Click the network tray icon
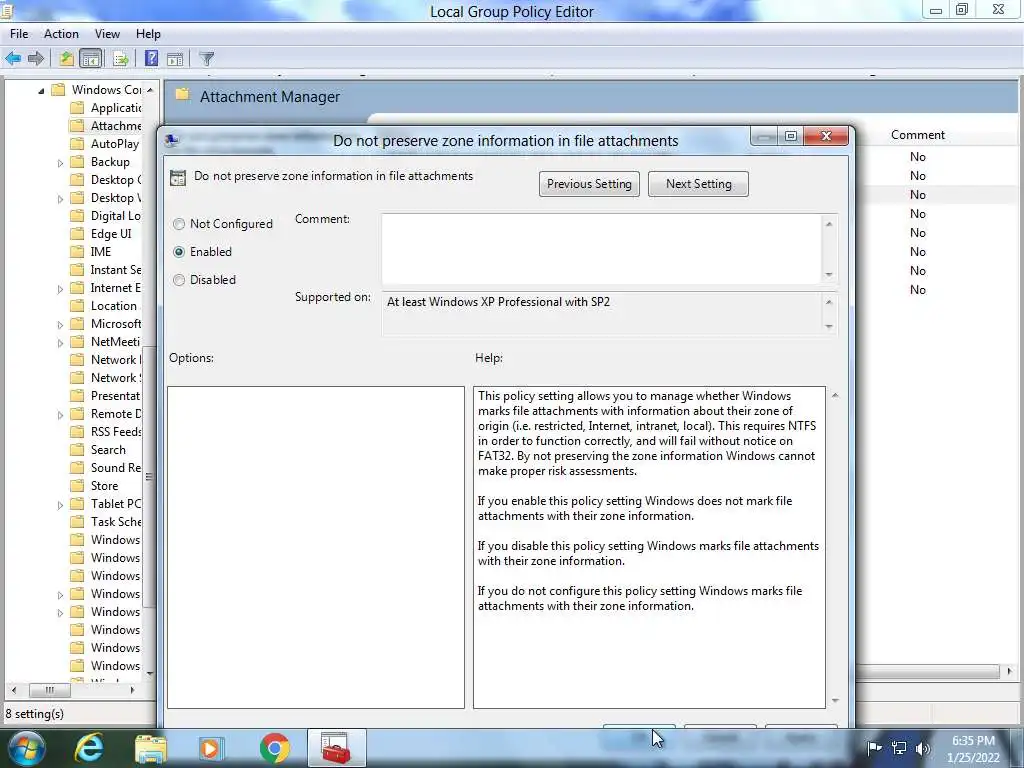 [x=899, y=748]
